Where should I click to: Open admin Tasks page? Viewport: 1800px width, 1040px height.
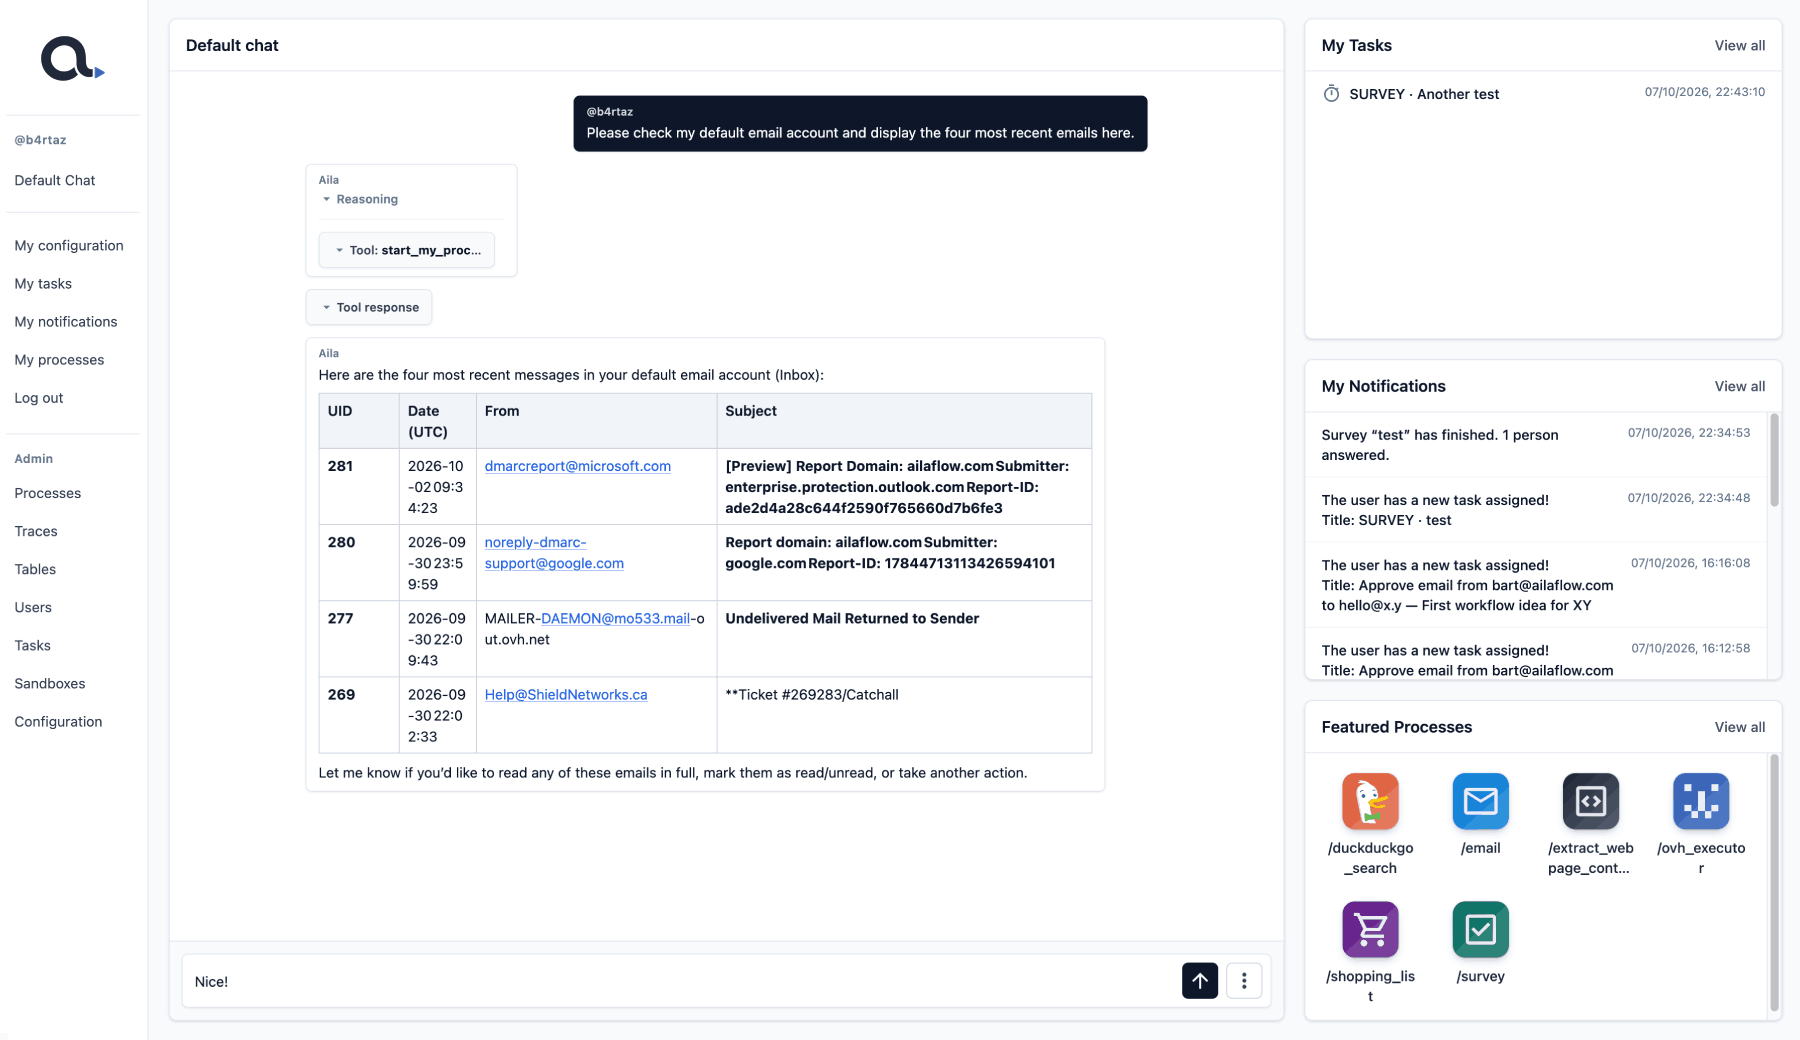(32, 645)
